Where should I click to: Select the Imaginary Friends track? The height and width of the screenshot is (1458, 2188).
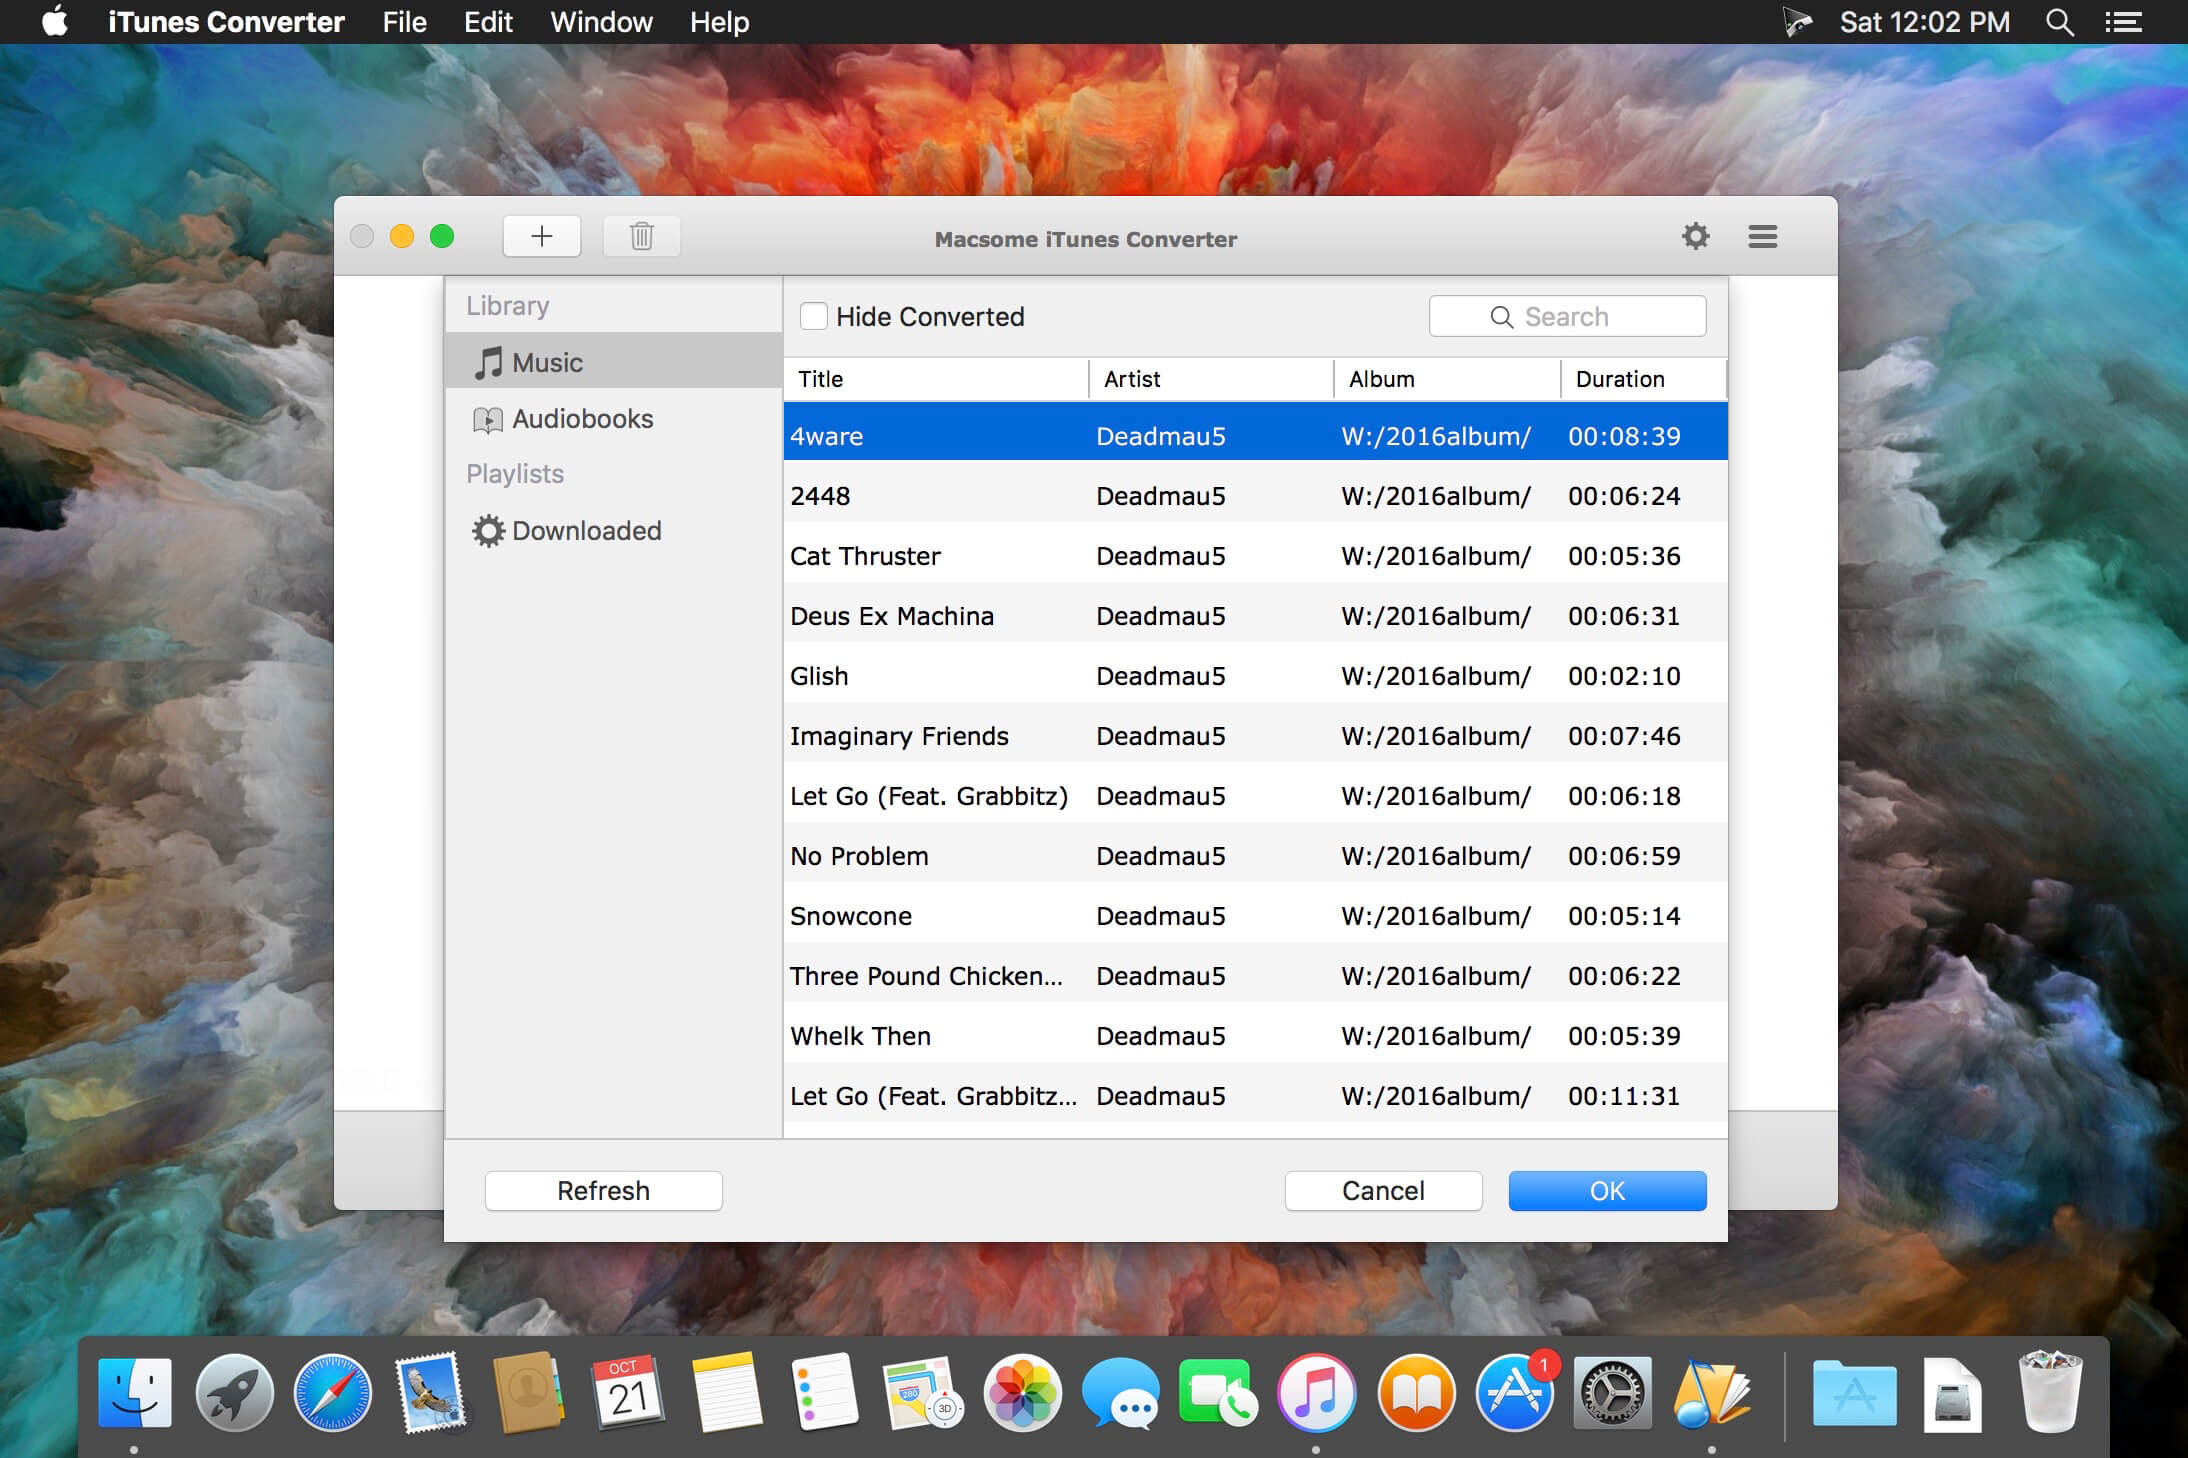tap(1000, 736)
